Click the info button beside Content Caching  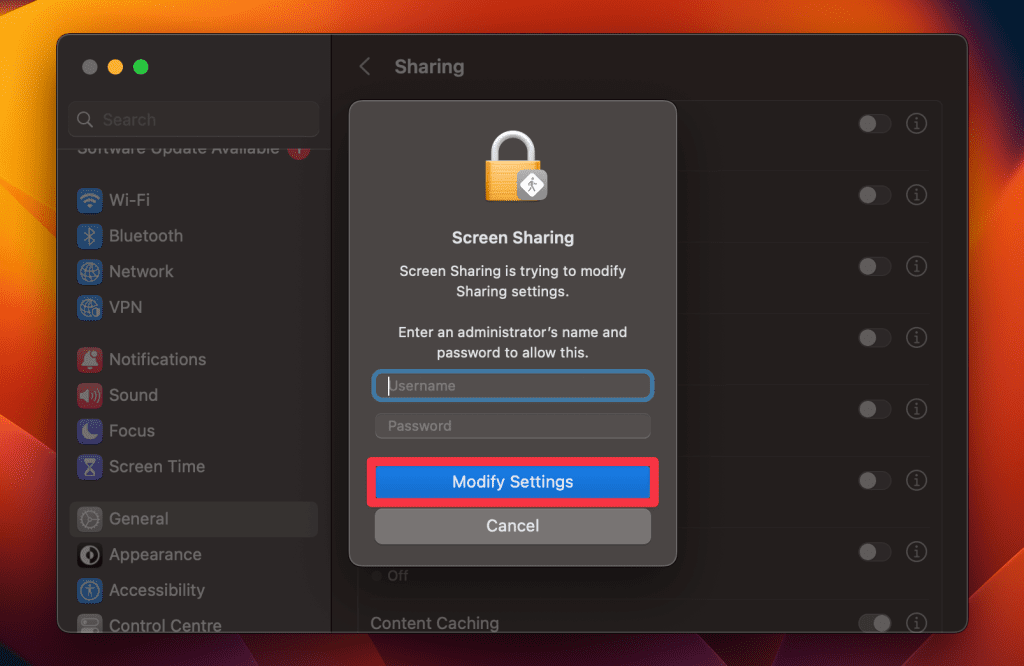[x=916, y=623]
